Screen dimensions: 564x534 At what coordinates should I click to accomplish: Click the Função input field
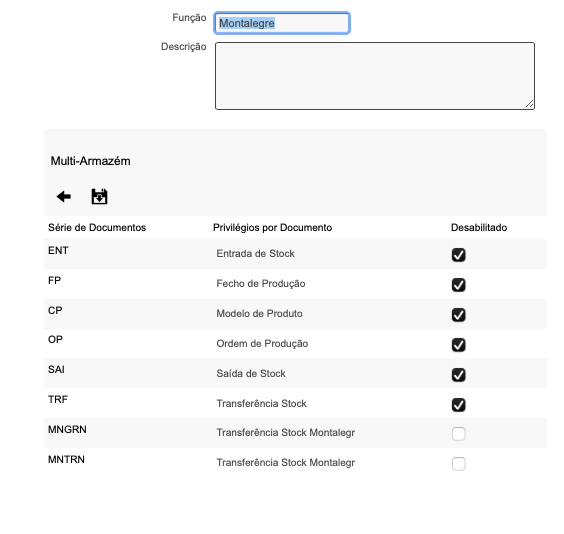coord(282,23)
